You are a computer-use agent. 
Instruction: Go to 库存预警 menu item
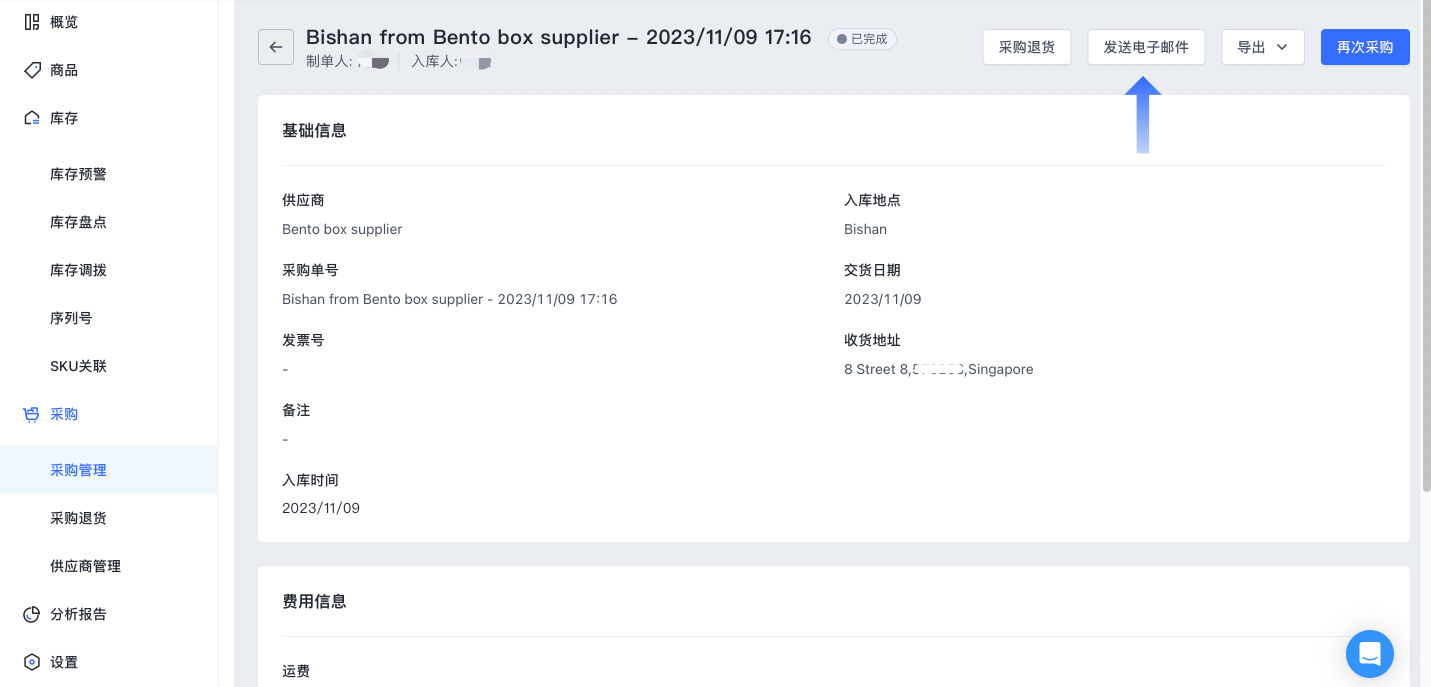pyautogui.click(x=109, y=174)
